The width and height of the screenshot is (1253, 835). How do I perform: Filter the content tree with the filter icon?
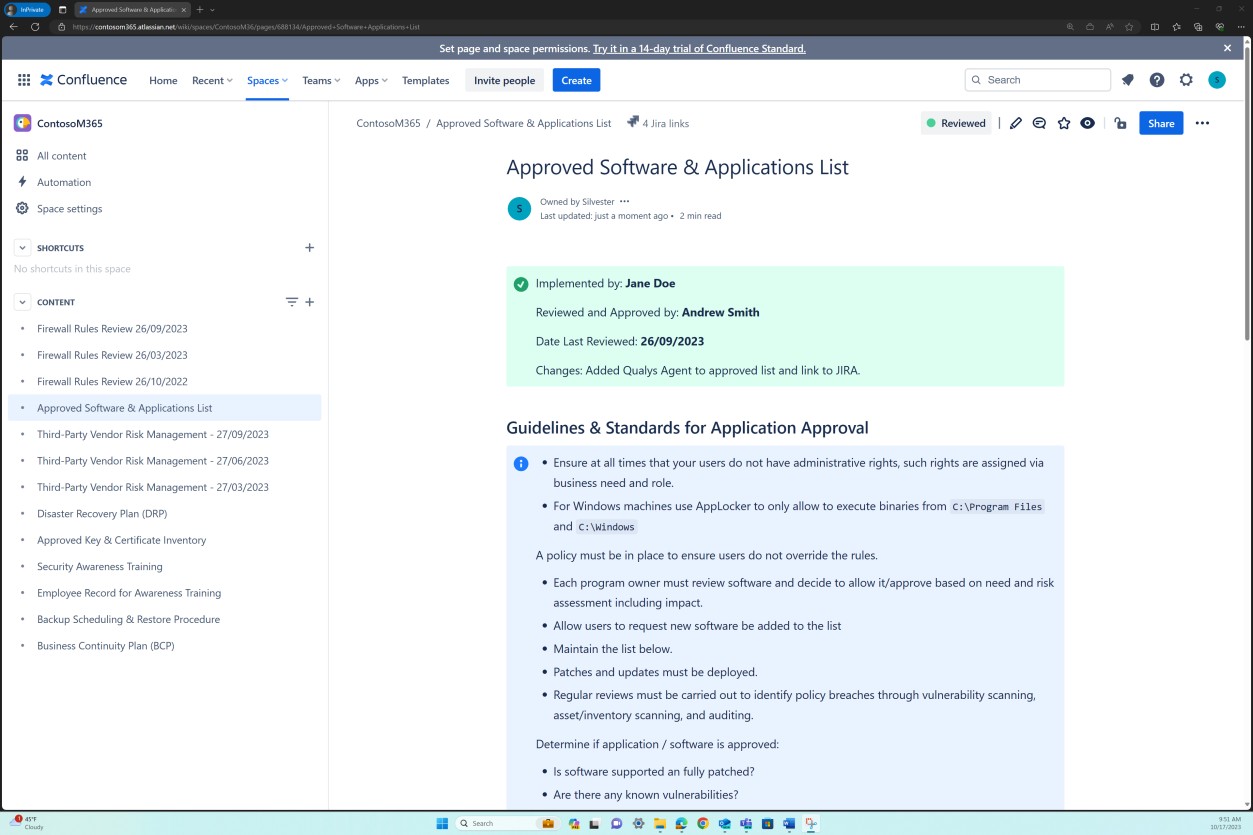[x=291, y=301]
